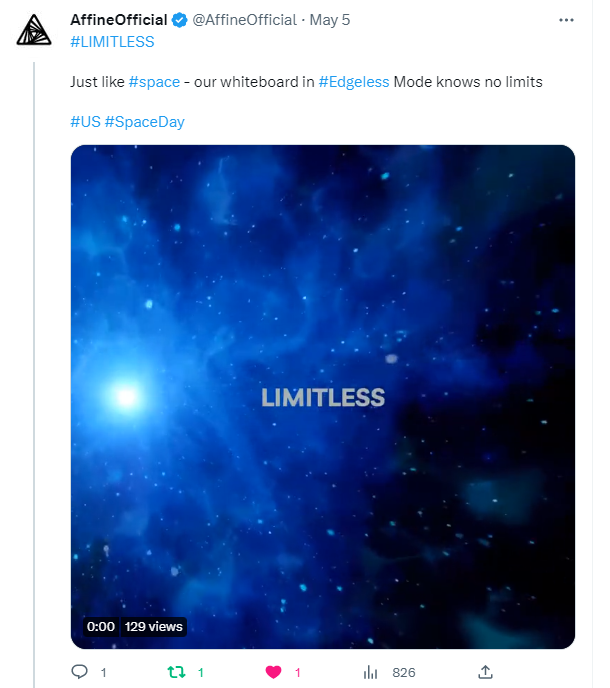Open the AffineOfficial display name link

tap(118, 20)
